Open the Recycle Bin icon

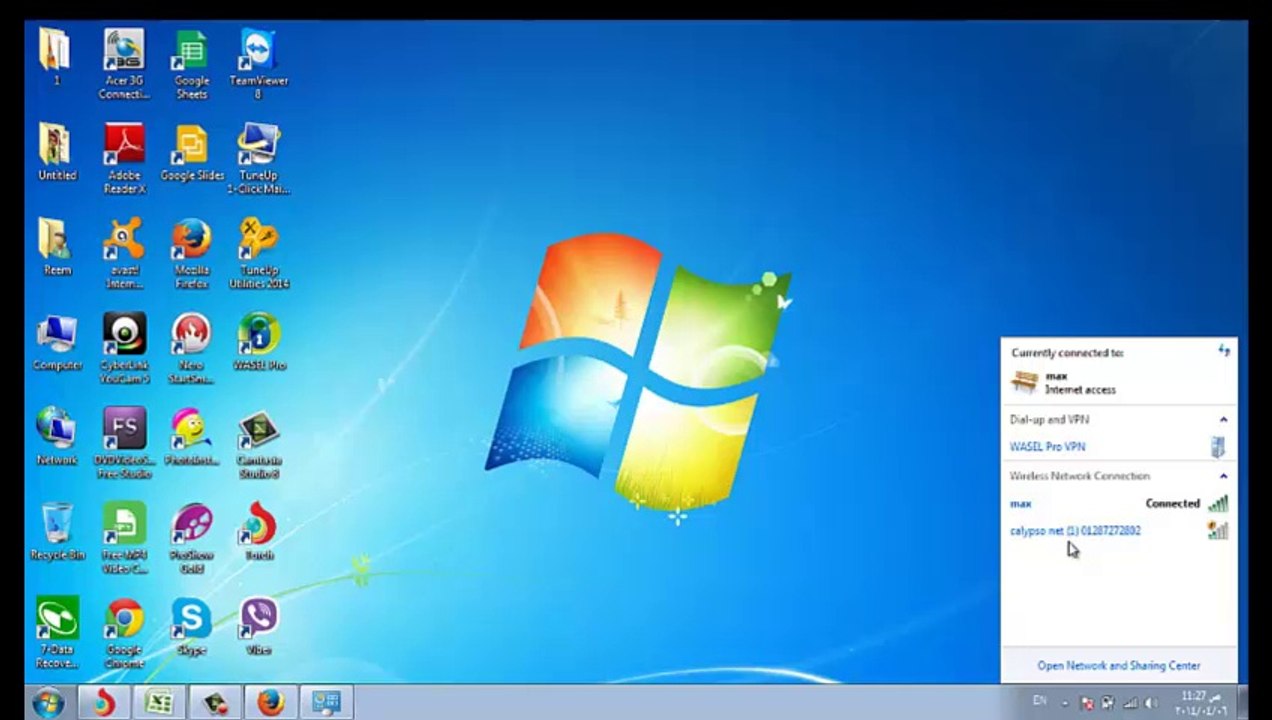pyautogui.click(x=57, y=532)
